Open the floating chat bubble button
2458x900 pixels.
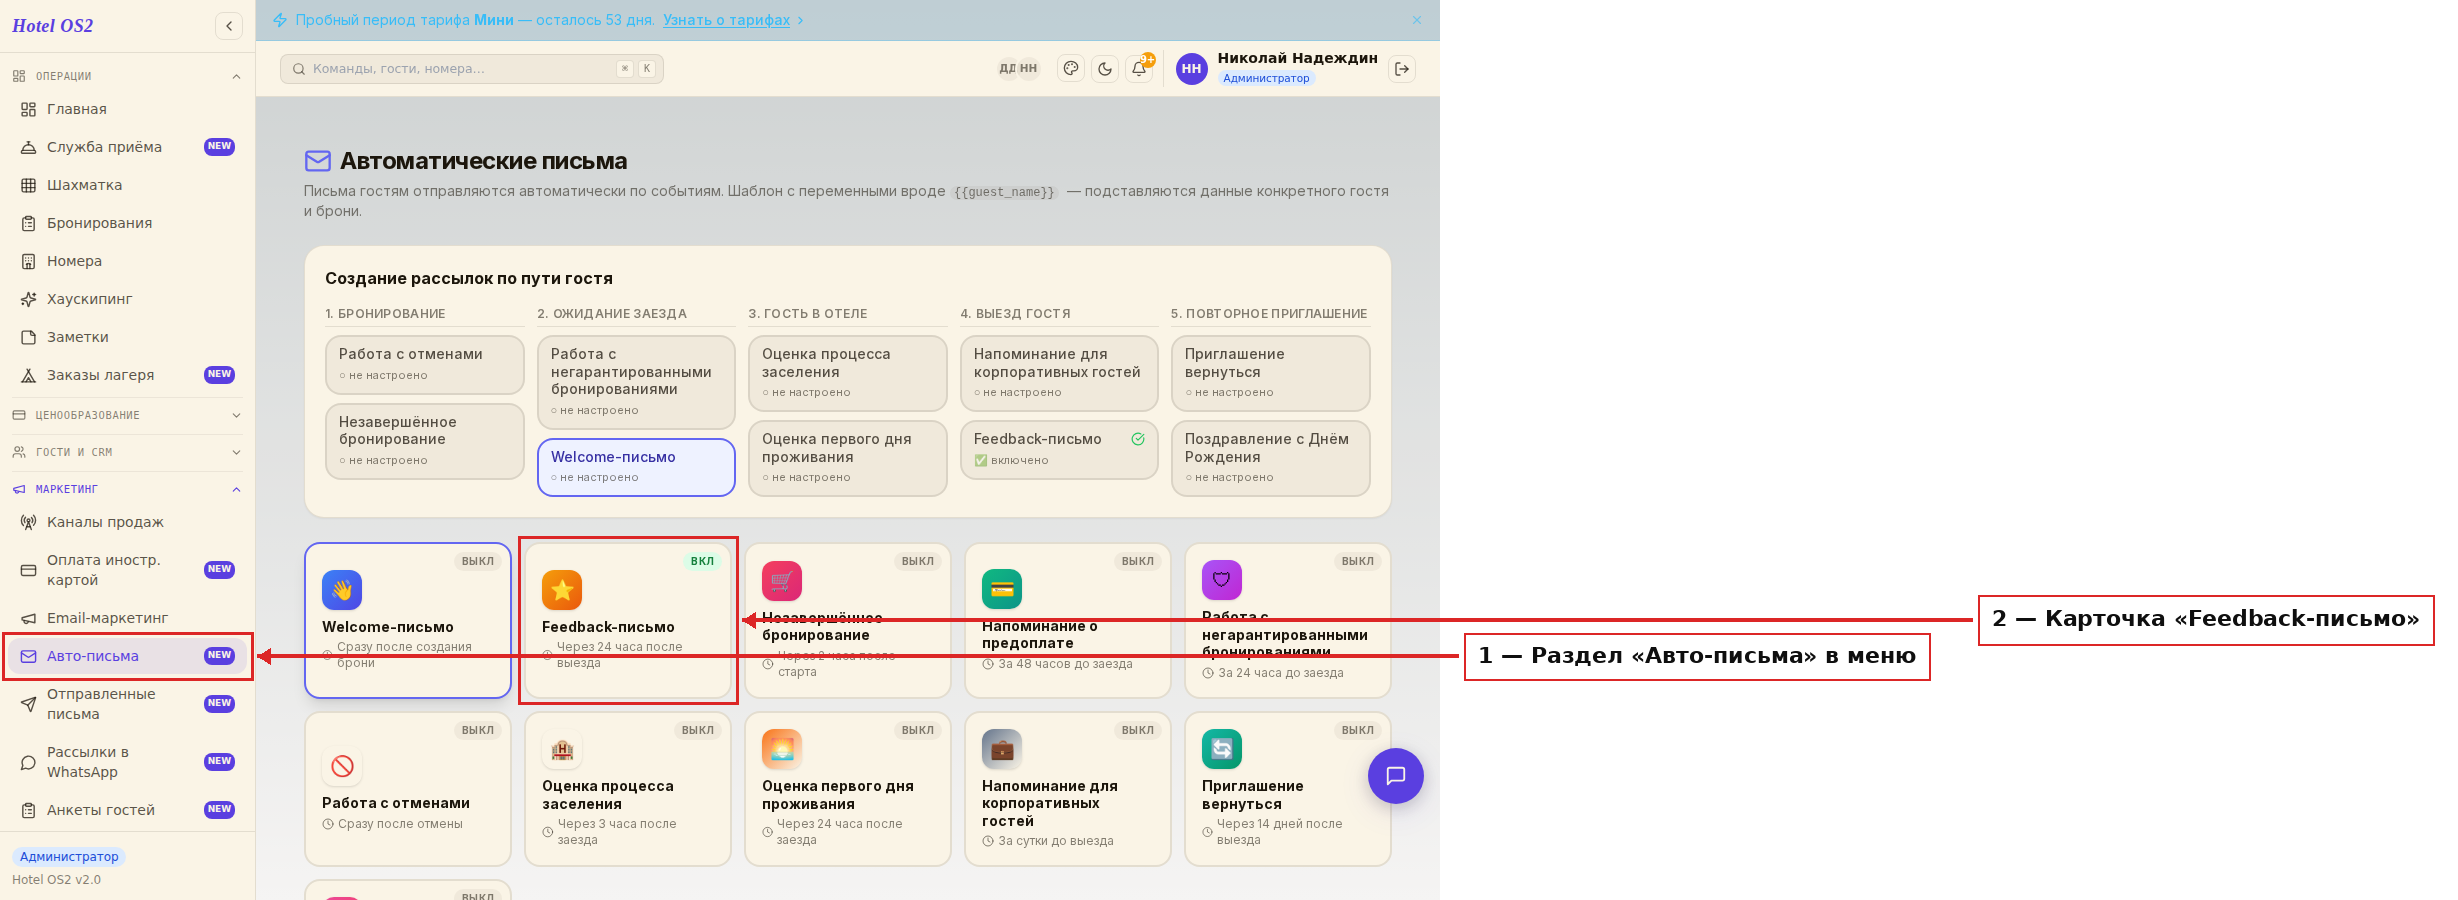click(x=1396, y=776)
